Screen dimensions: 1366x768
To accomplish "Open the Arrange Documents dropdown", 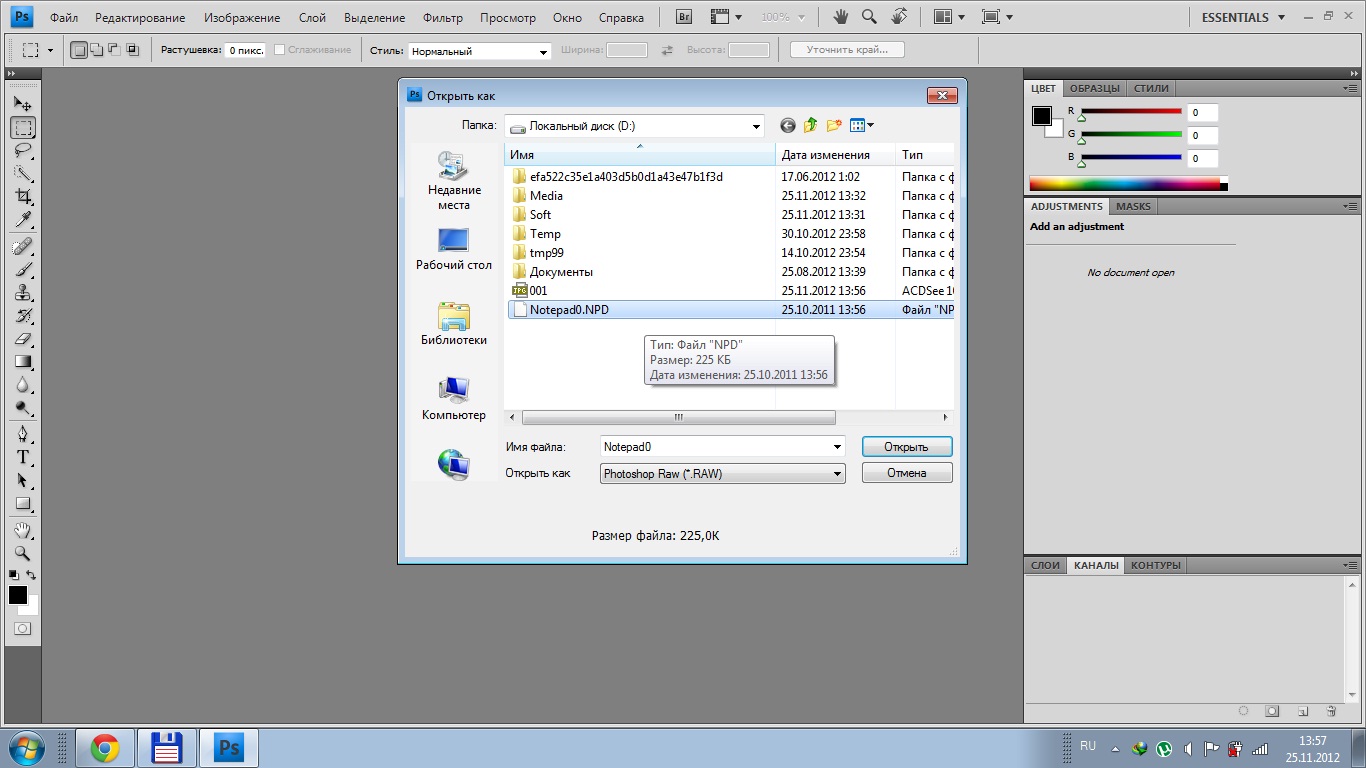I will tap(949, 17).
